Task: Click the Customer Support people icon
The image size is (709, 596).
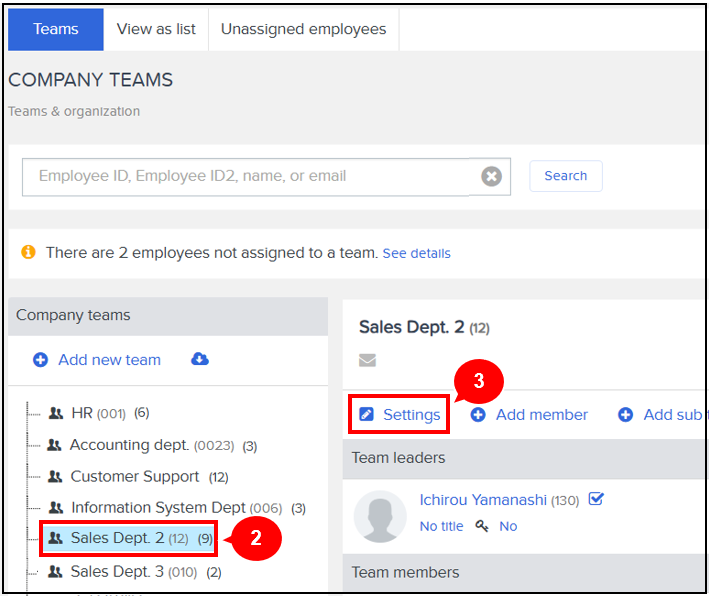Action: (x=55, y=477)
